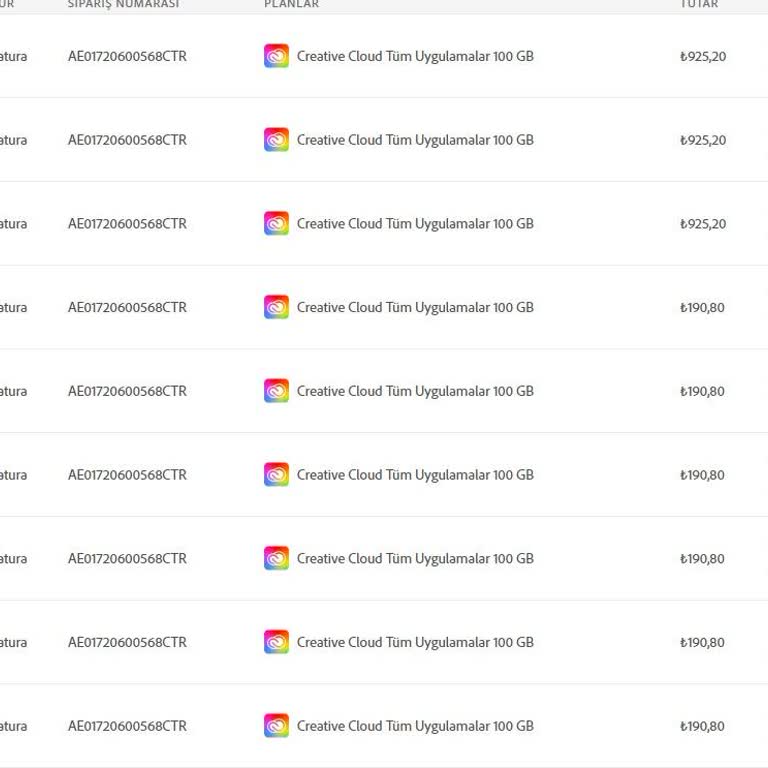Screen dimensions: 768x768
Task: Click the Fatura label in the fourth row
Action: 13,308
